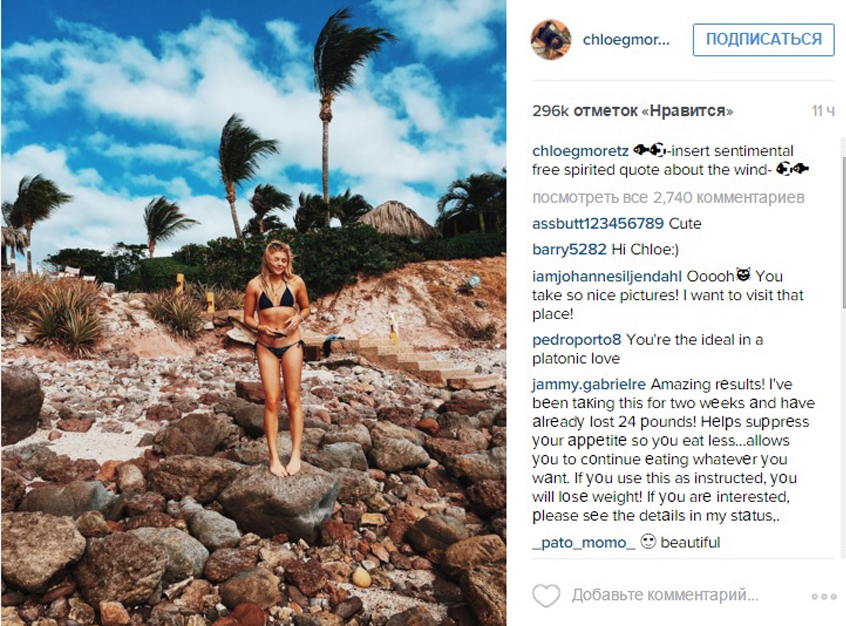View the 296k likes count
The image size is (846, 626).
pos(632,111)
